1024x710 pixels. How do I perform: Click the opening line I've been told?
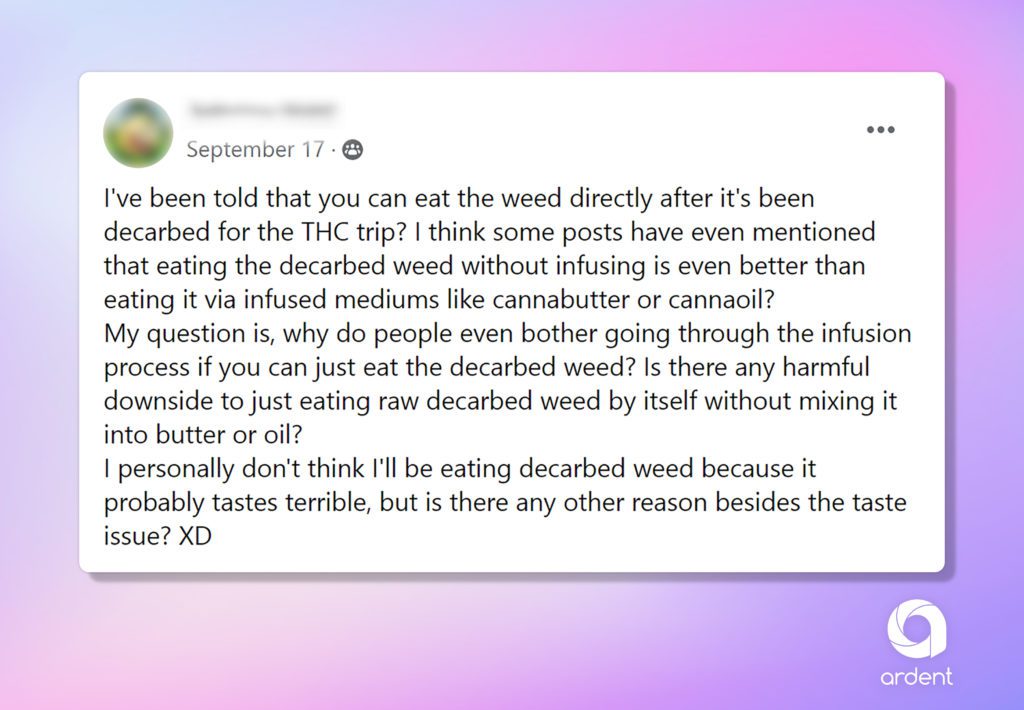(459, 199)
